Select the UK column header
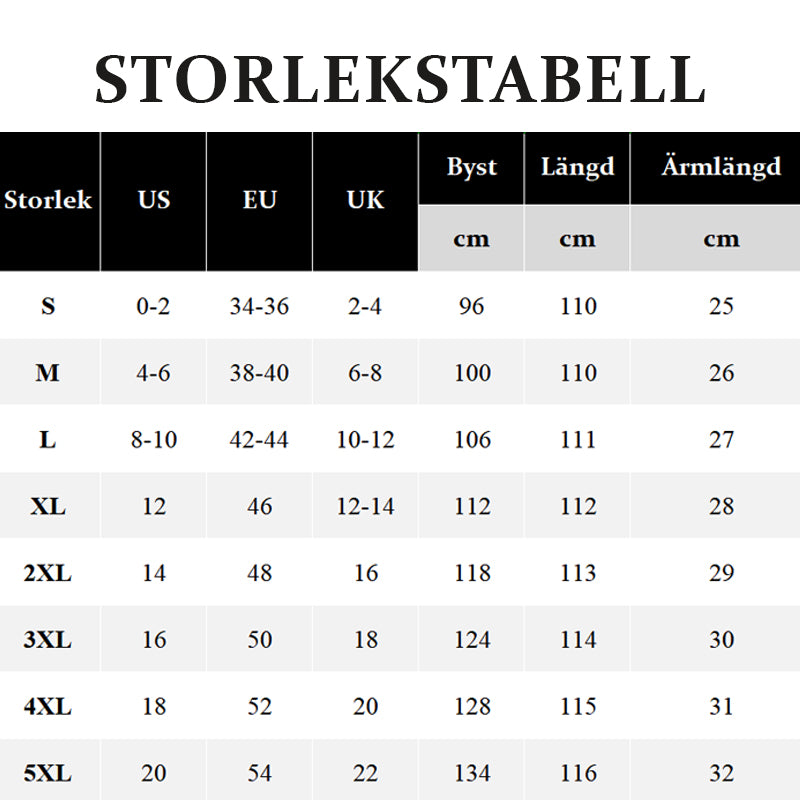The image size is (800, 800). coord(365,201)
